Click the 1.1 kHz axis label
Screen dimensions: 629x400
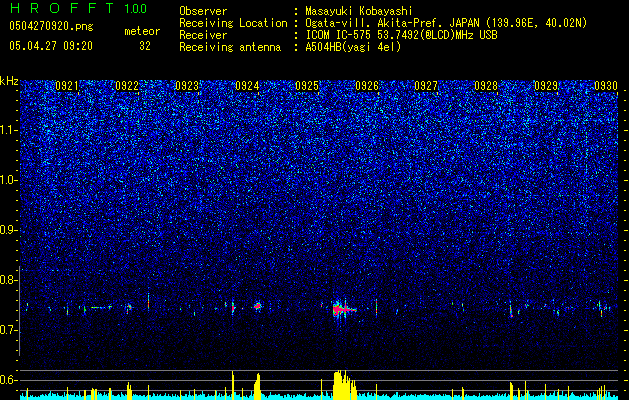(x=9, y=130)
